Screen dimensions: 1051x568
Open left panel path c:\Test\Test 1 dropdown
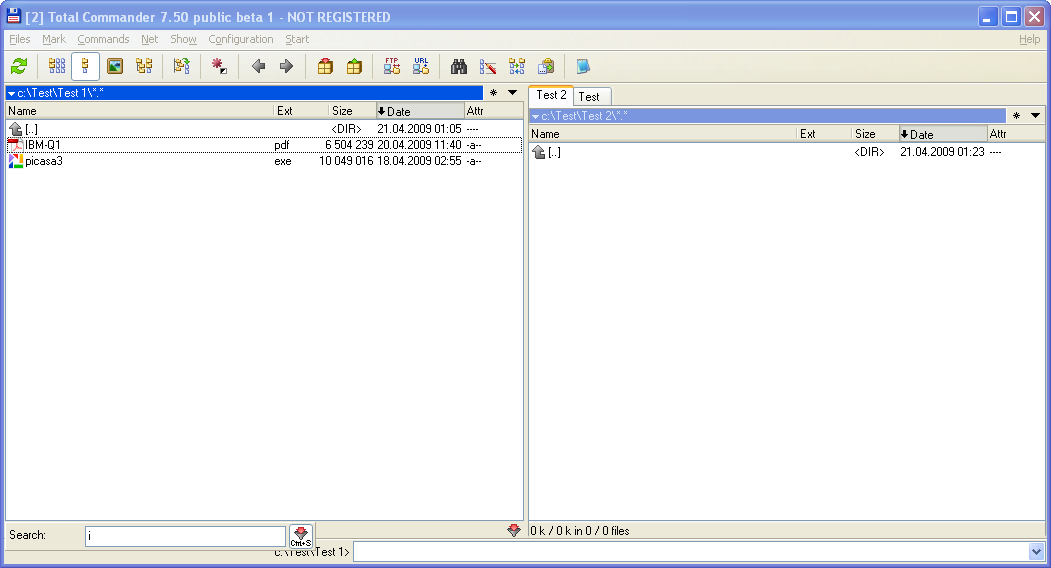coord(245,93)
